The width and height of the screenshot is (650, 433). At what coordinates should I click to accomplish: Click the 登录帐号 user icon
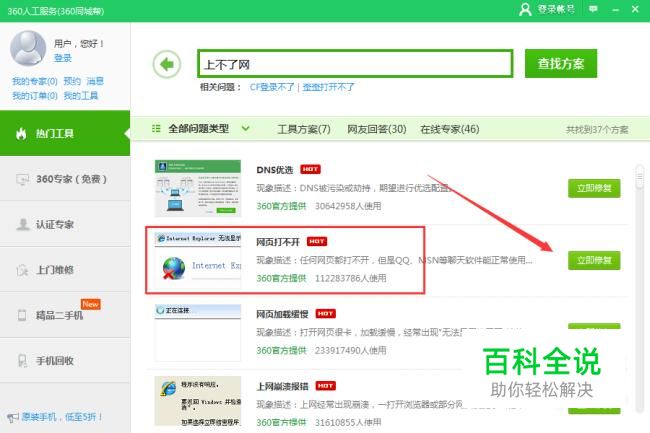pyautogui.click(x=525, y=9)
